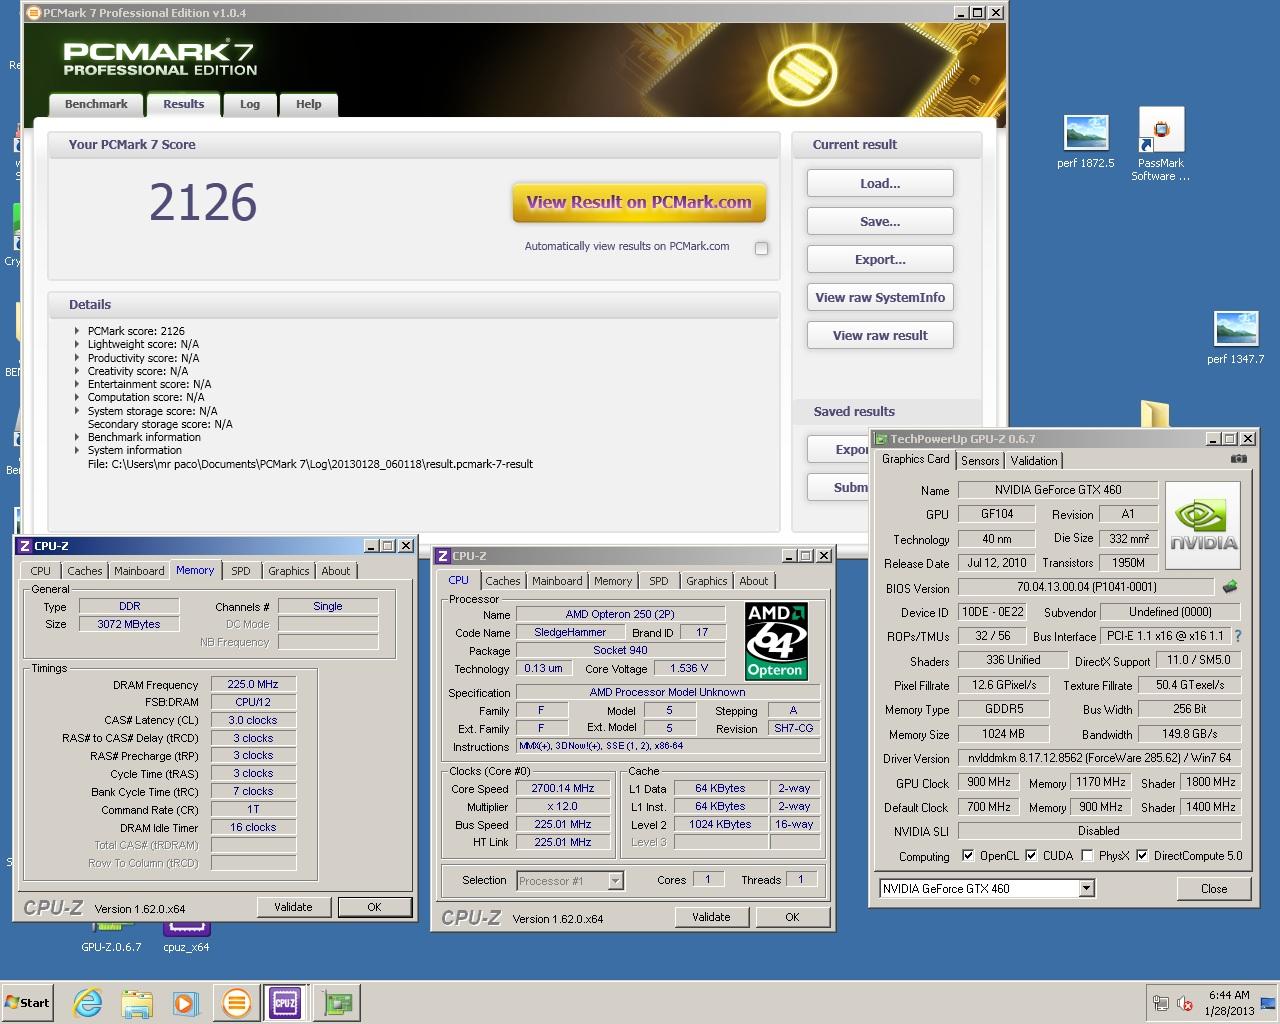This screenshot has height=1024, width=1280.
Task: Click the clock showing 6:44 AM
Action: (1229, 996)
